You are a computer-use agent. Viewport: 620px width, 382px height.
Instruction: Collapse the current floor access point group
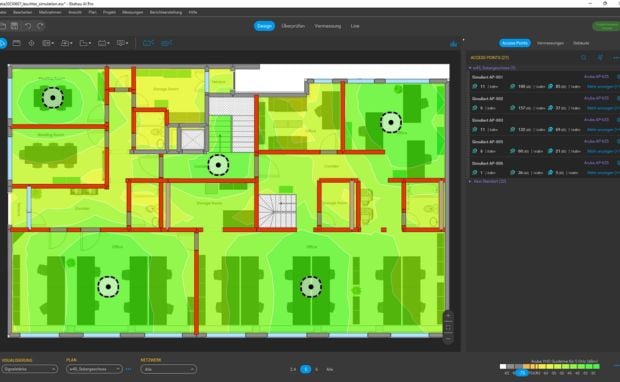coord(470,68)
